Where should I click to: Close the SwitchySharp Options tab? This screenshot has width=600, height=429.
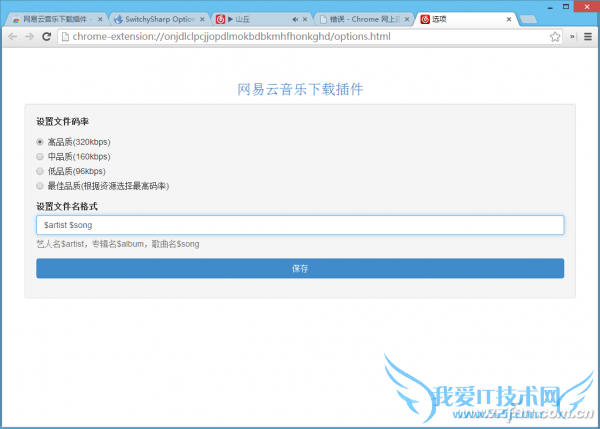202,19
